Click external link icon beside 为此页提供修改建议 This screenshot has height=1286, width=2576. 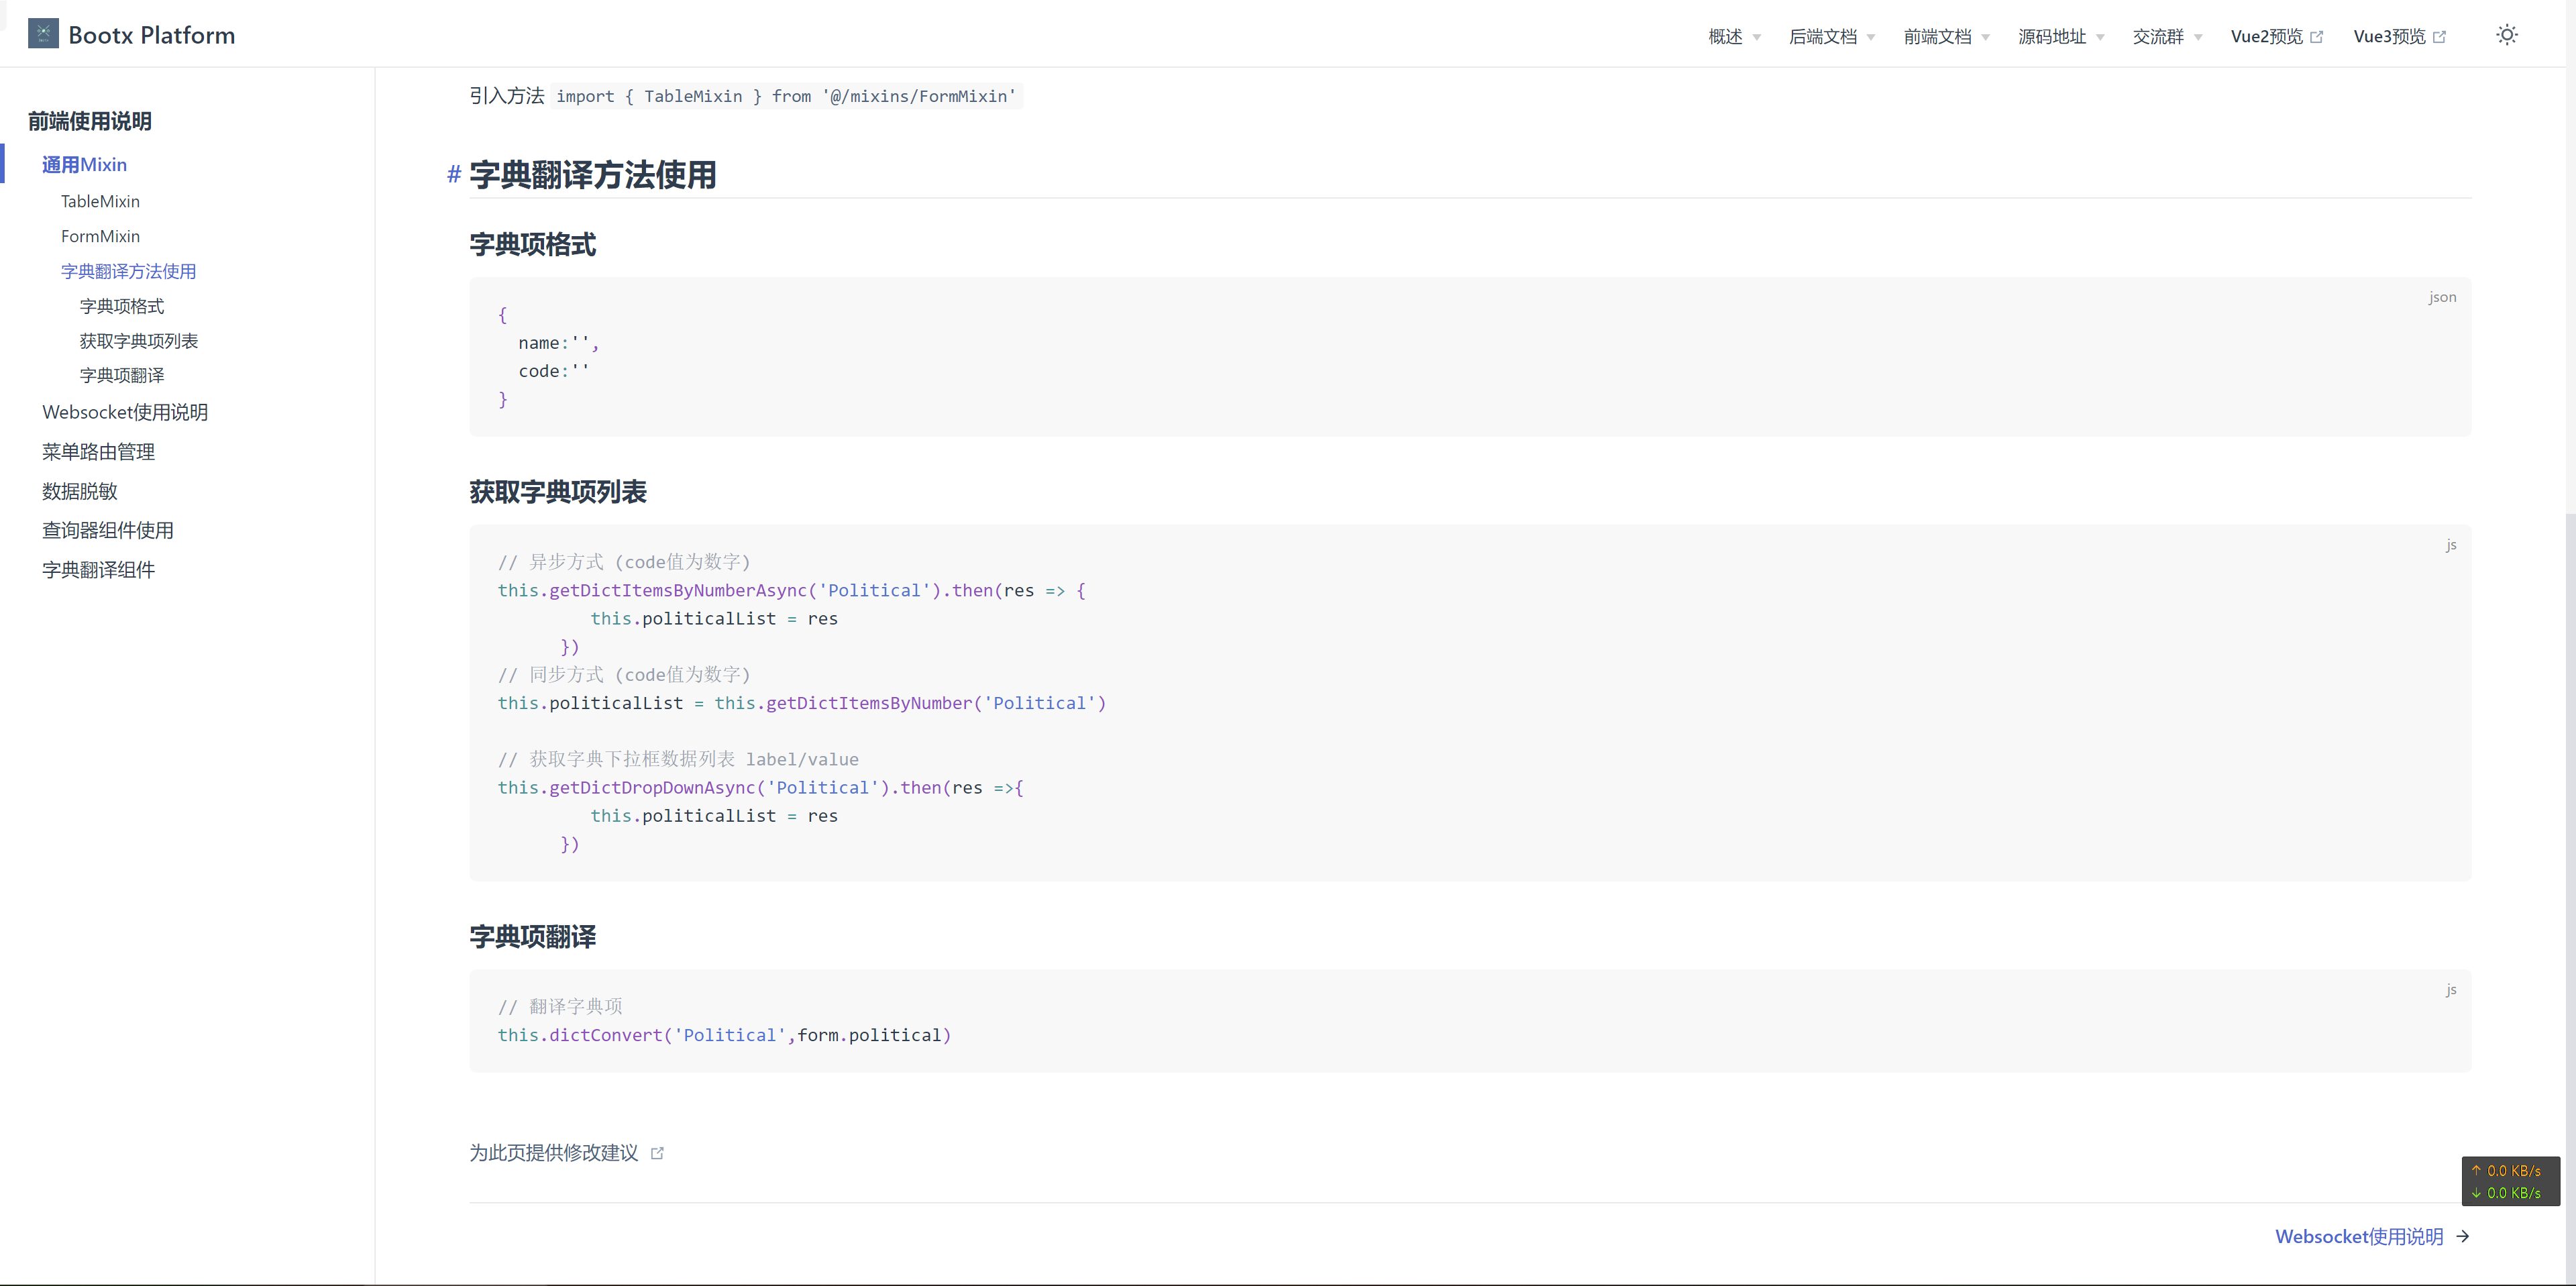[x=657, y=1153]
